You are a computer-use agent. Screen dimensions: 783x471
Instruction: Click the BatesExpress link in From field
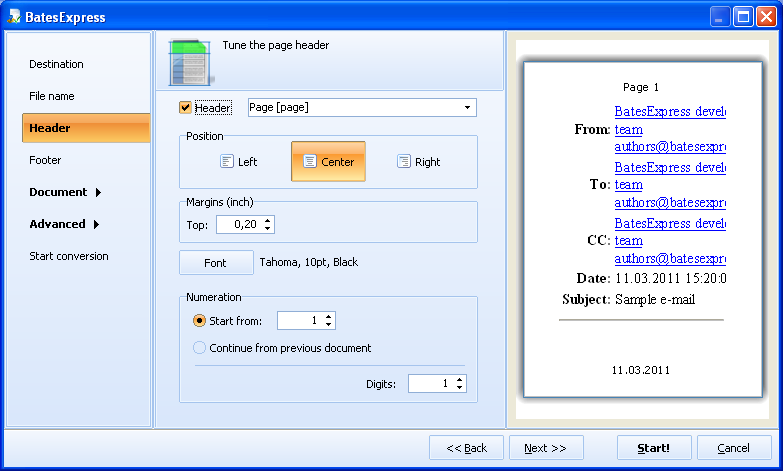coord(669,112)
